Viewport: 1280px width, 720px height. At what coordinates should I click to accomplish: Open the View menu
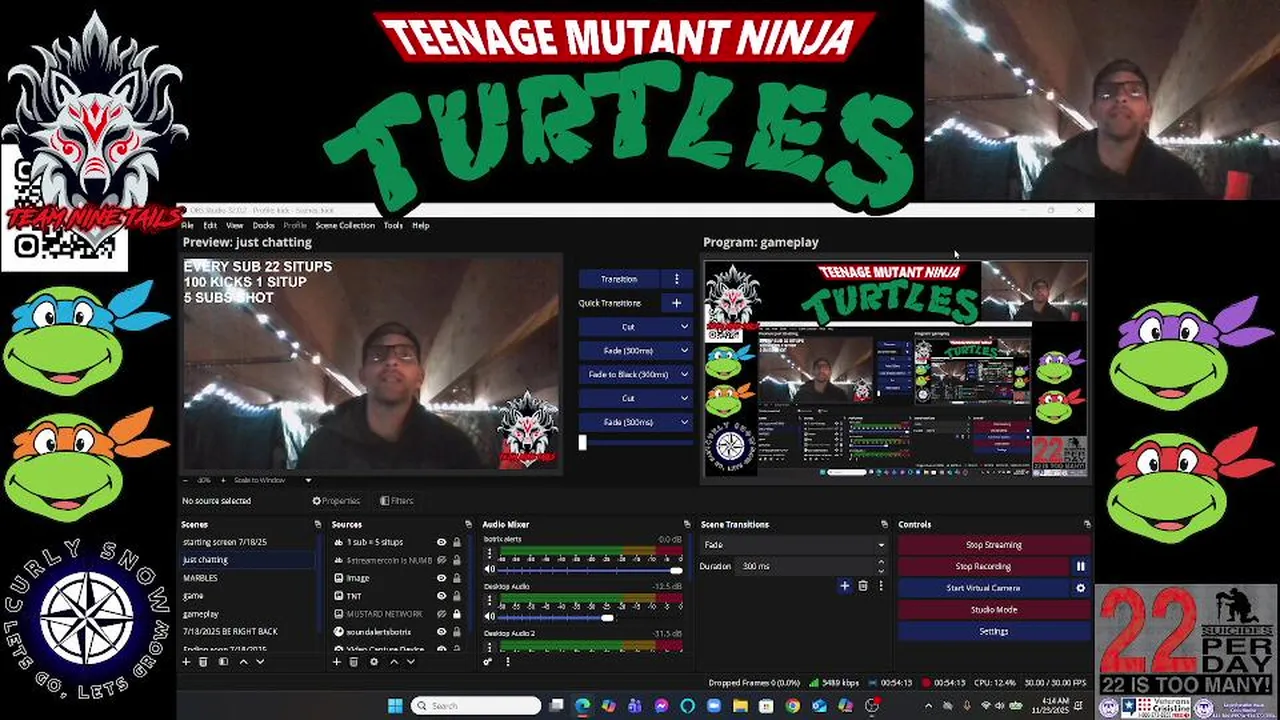(235, 225)
